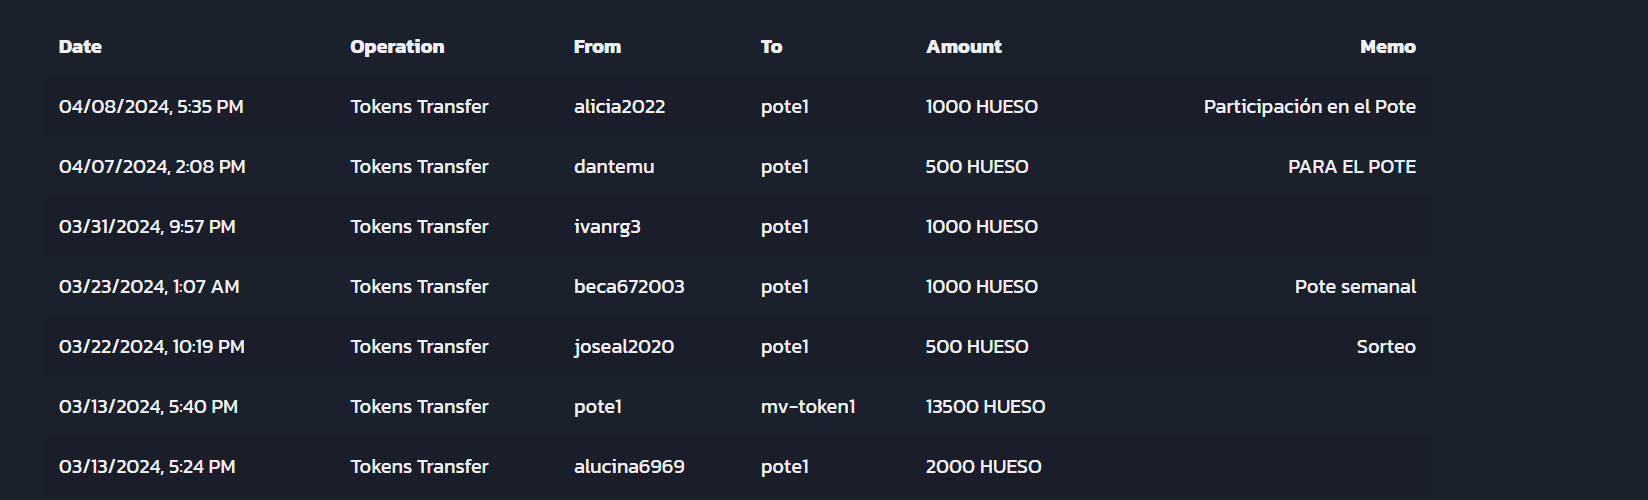Viewport: 1648px width, 500px height.
Task: Click the 'Pote semanal' memo text
Action: pos(1355,287)
